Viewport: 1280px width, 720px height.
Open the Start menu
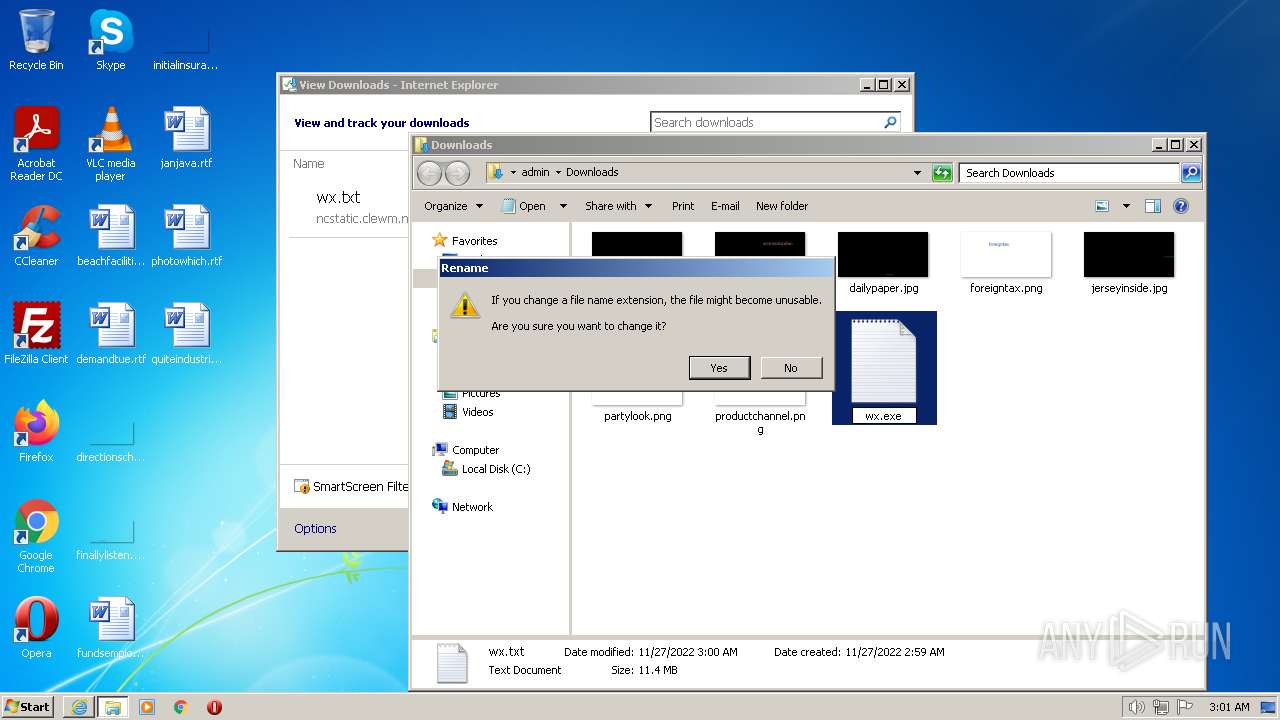[x=28, y=706]
